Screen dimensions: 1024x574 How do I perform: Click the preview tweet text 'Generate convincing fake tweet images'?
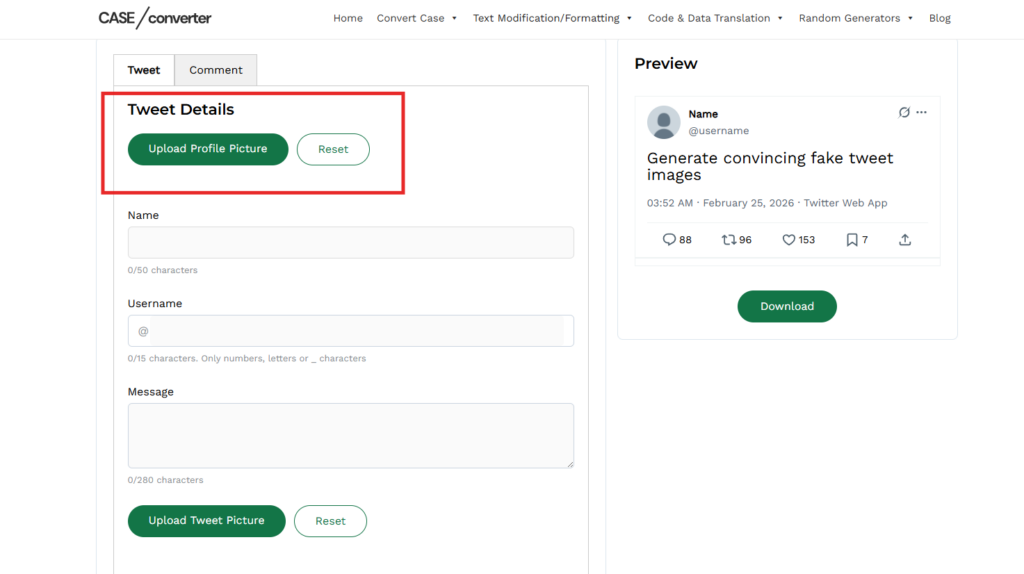[770, 167]
